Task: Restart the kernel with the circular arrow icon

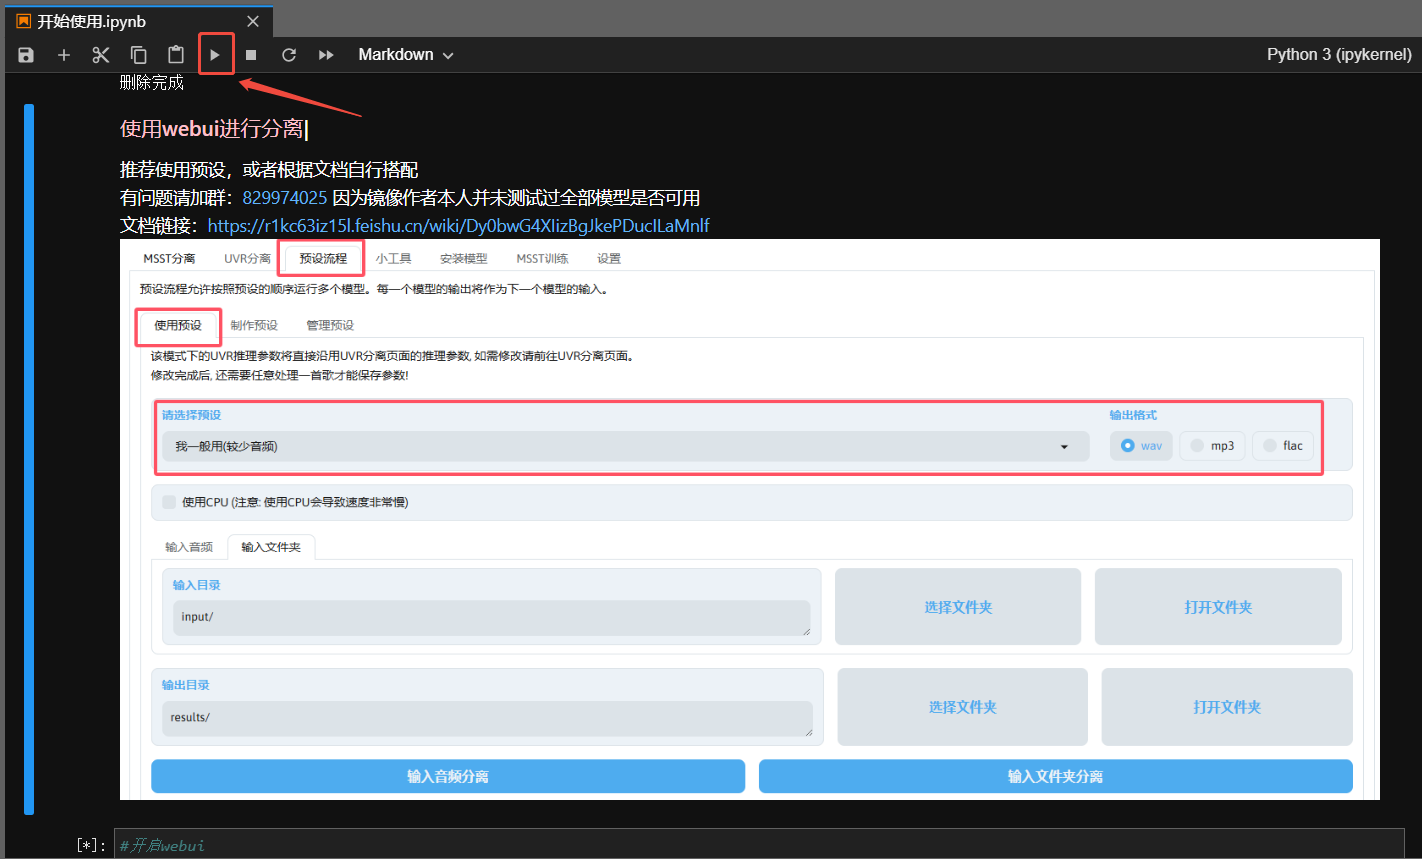Action: 289,55
